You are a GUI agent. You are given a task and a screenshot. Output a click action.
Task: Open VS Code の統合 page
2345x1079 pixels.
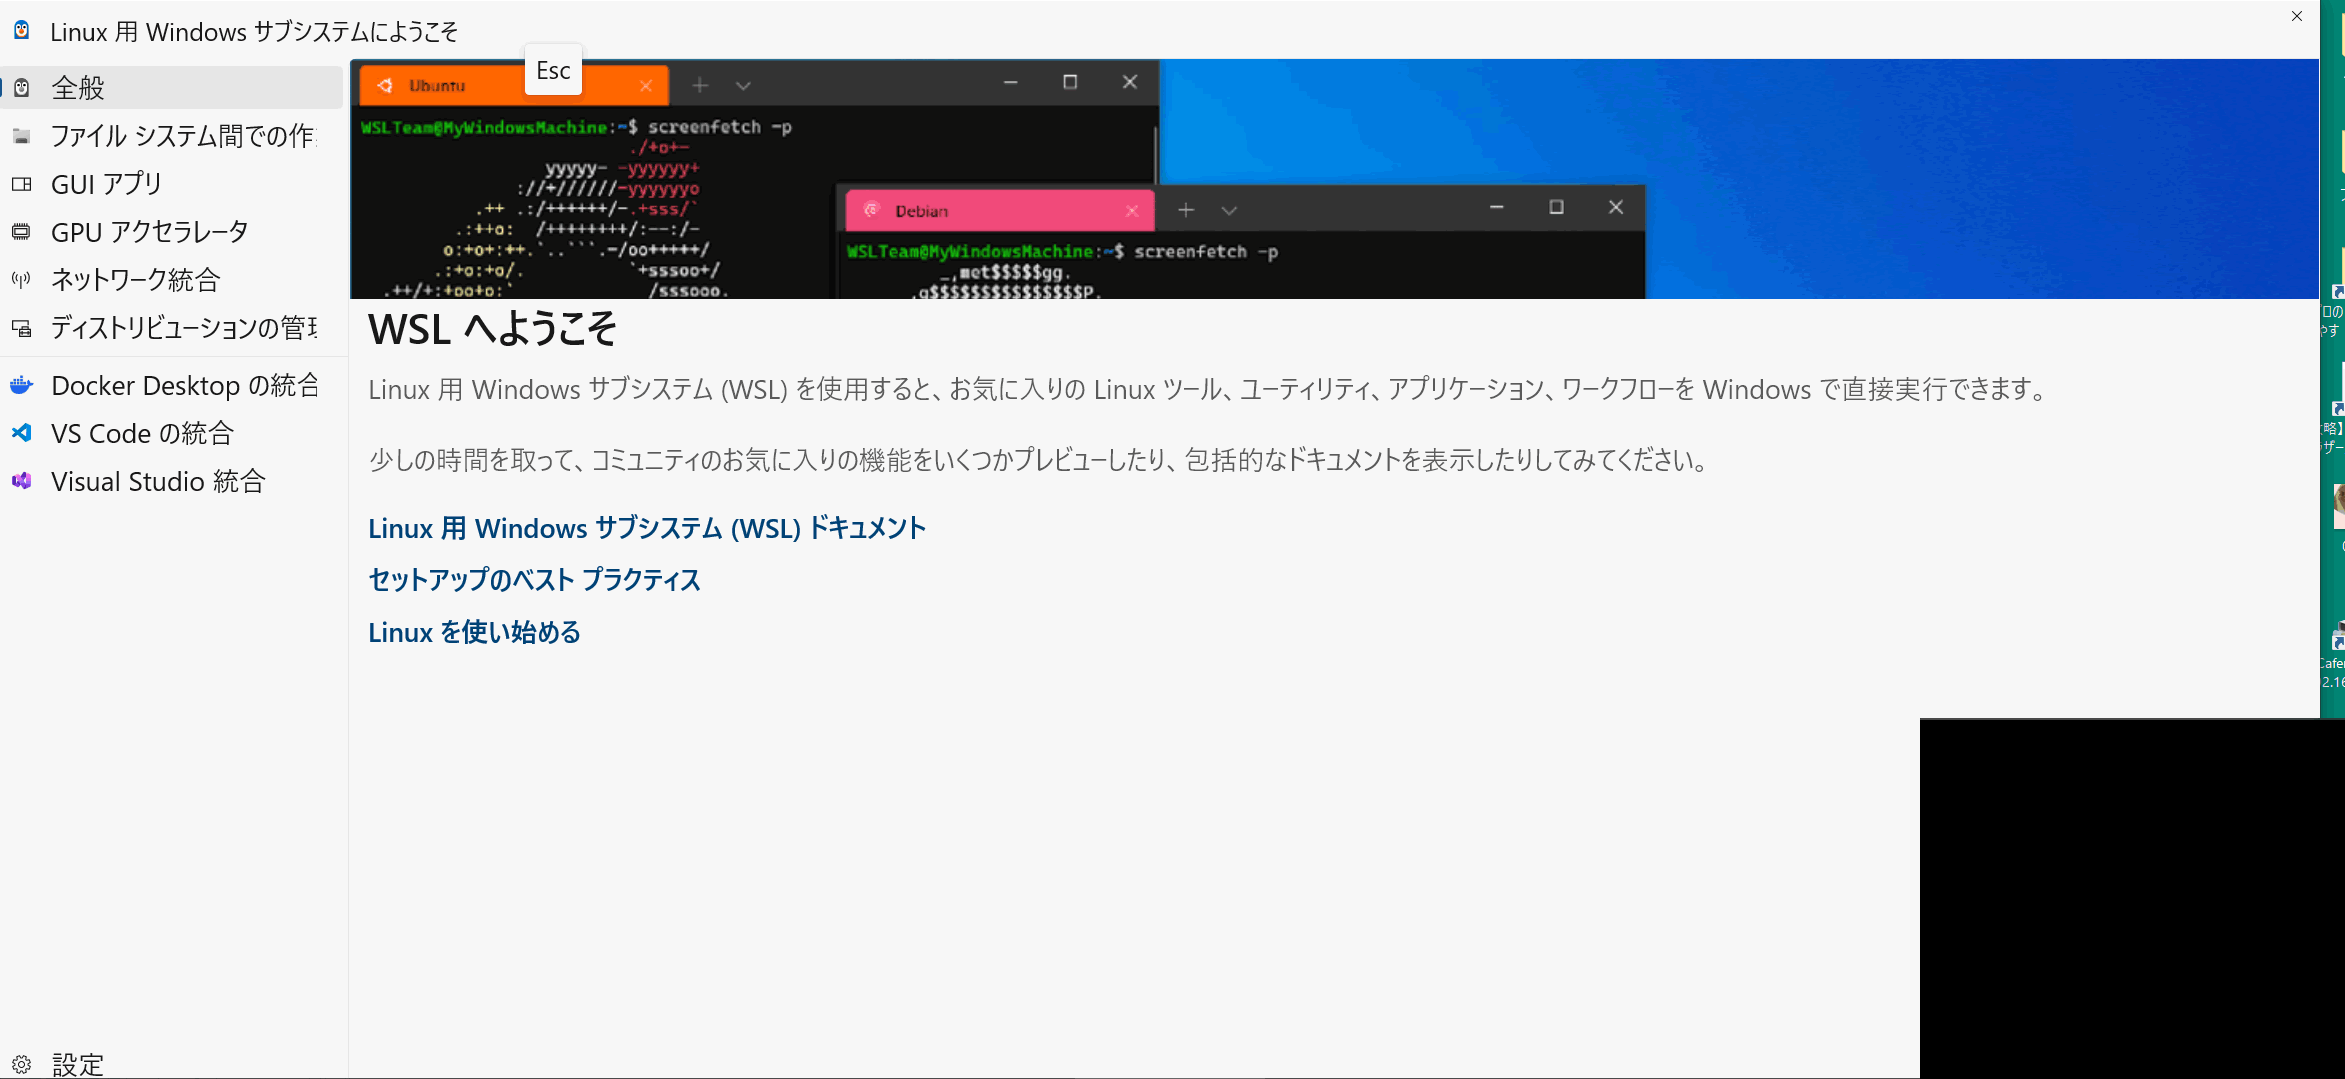(172, 434)
